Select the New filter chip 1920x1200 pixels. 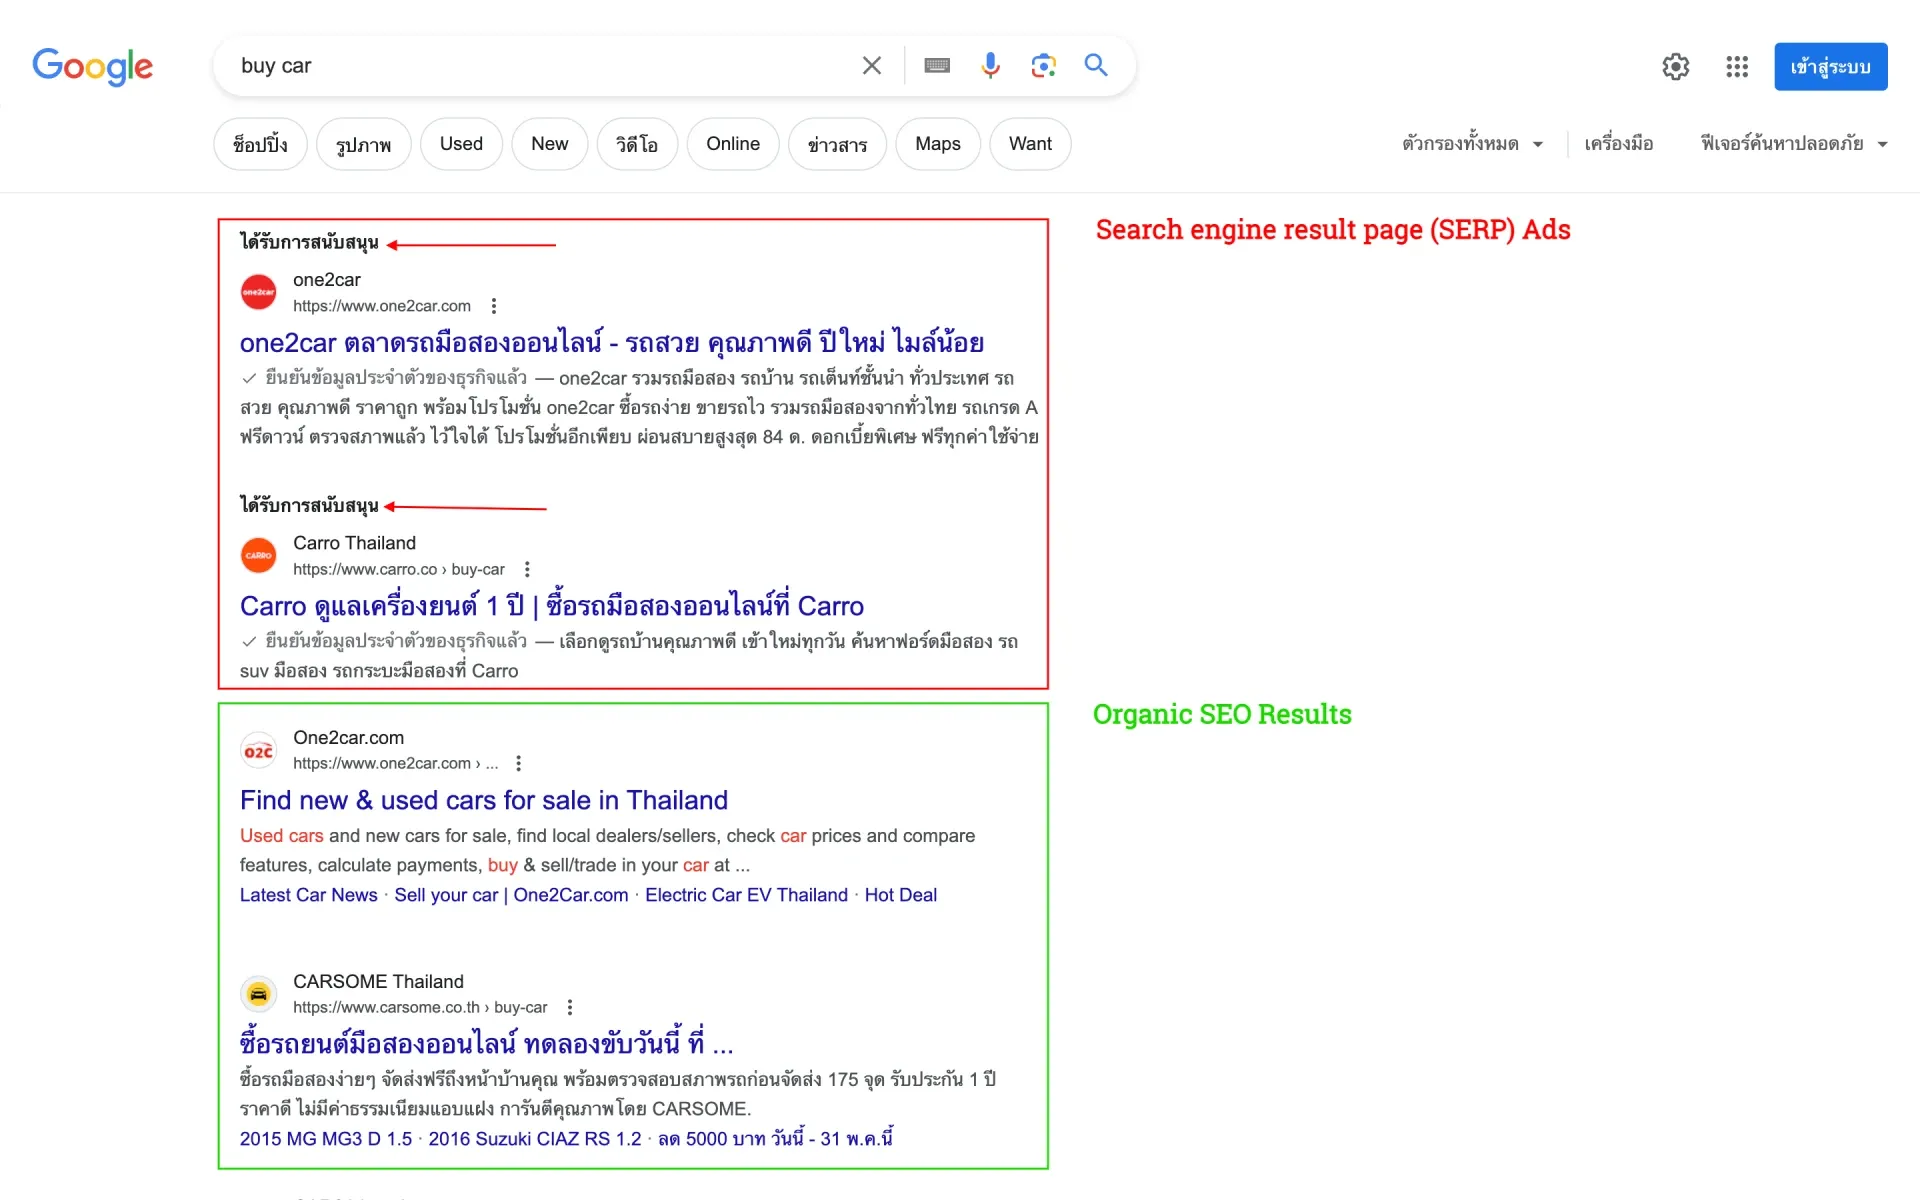(549, 144)
